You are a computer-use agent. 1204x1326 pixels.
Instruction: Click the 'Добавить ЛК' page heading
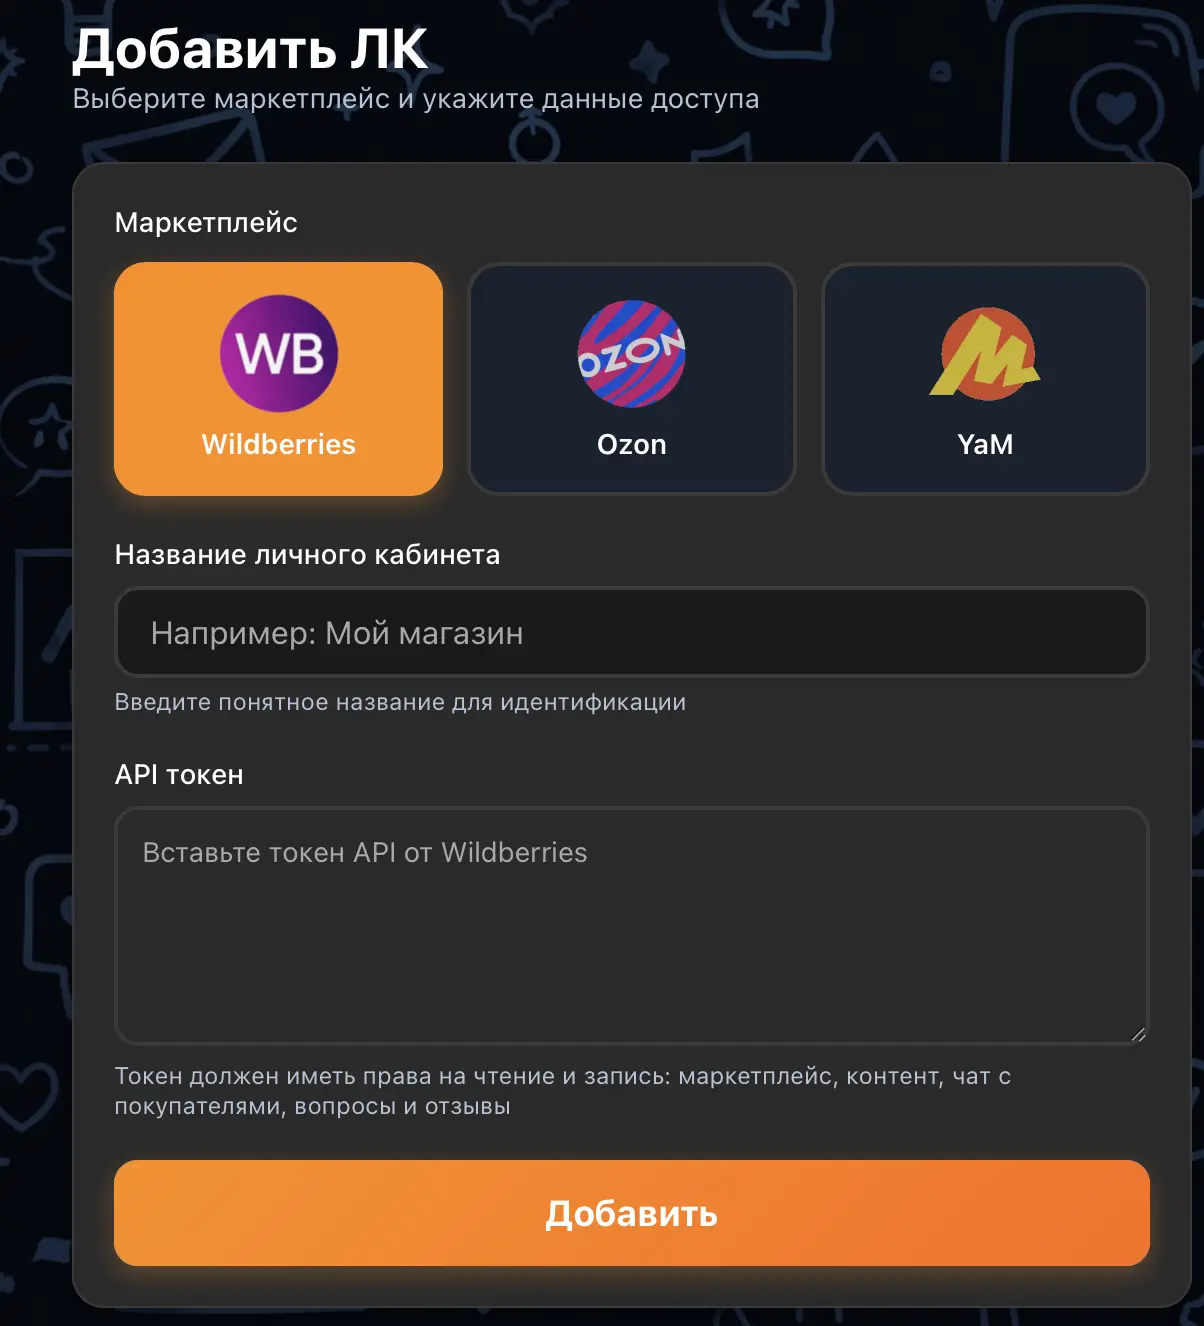tap(250, 49)
